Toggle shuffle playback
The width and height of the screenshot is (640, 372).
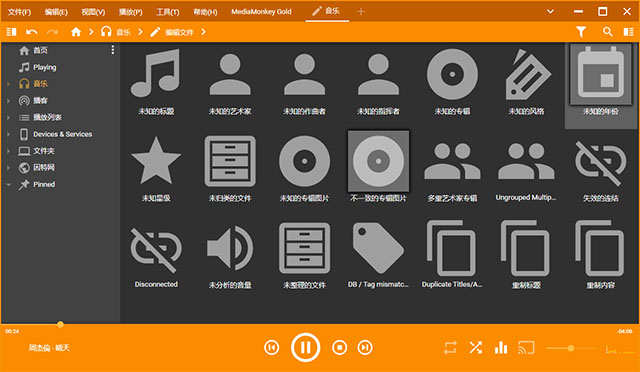click(476, 347)
